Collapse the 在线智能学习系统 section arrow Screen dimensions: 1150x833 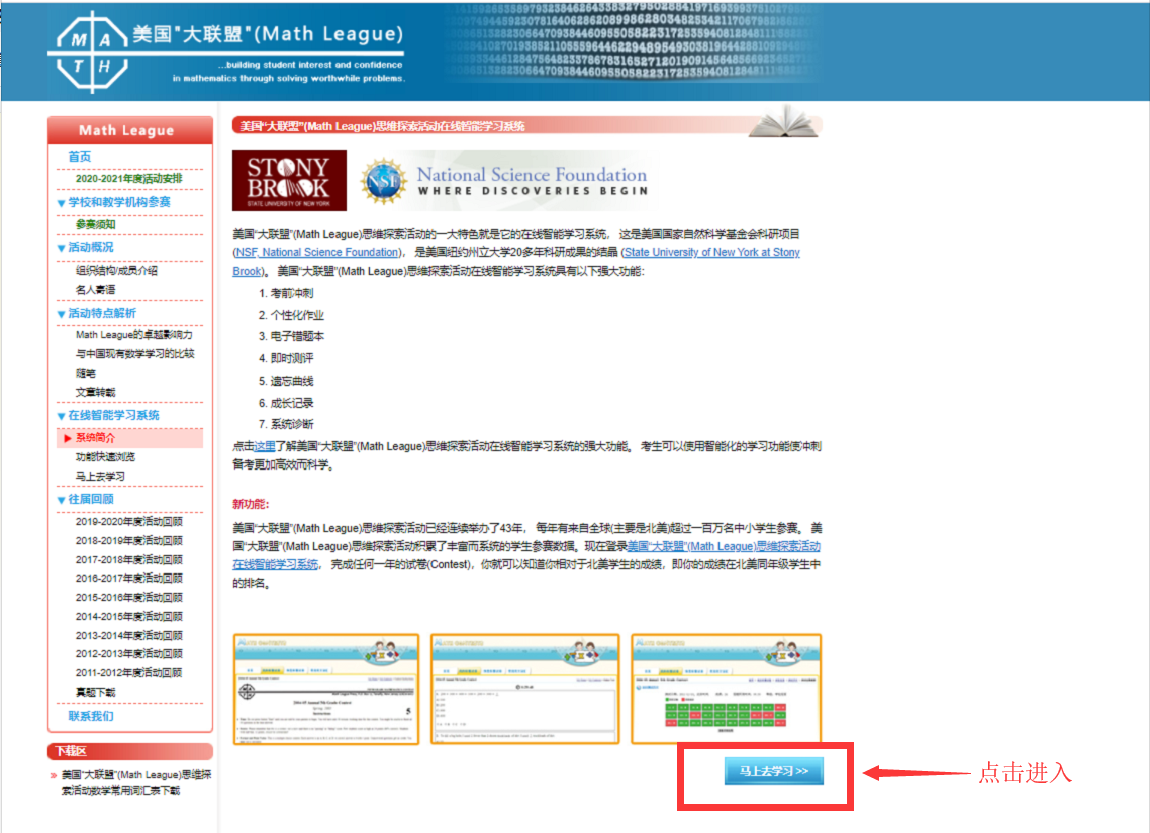tap(62, 416)
